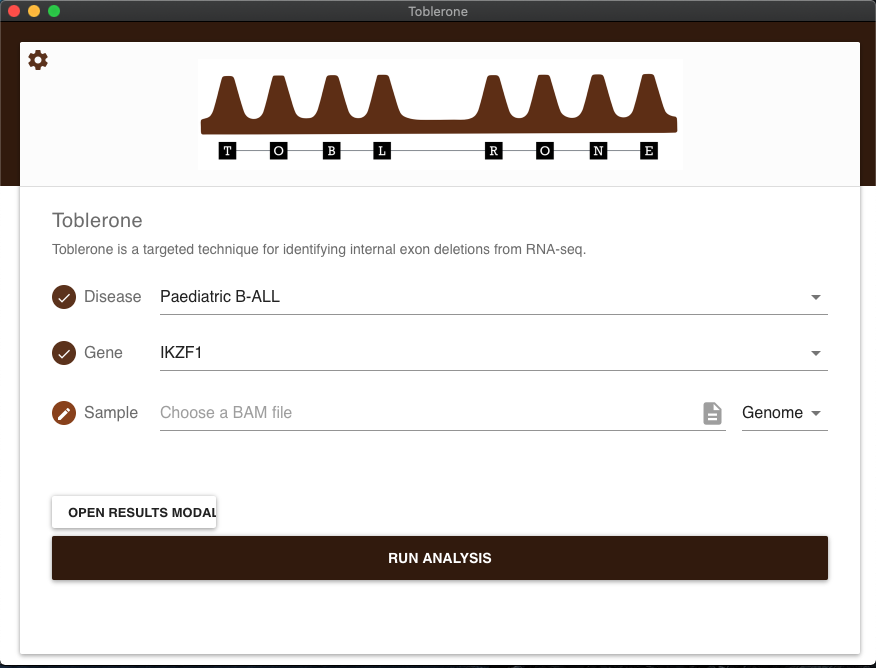876x668 pixels.
Task: Click the Disease checkmark step icon
Action: click(64, 297)
